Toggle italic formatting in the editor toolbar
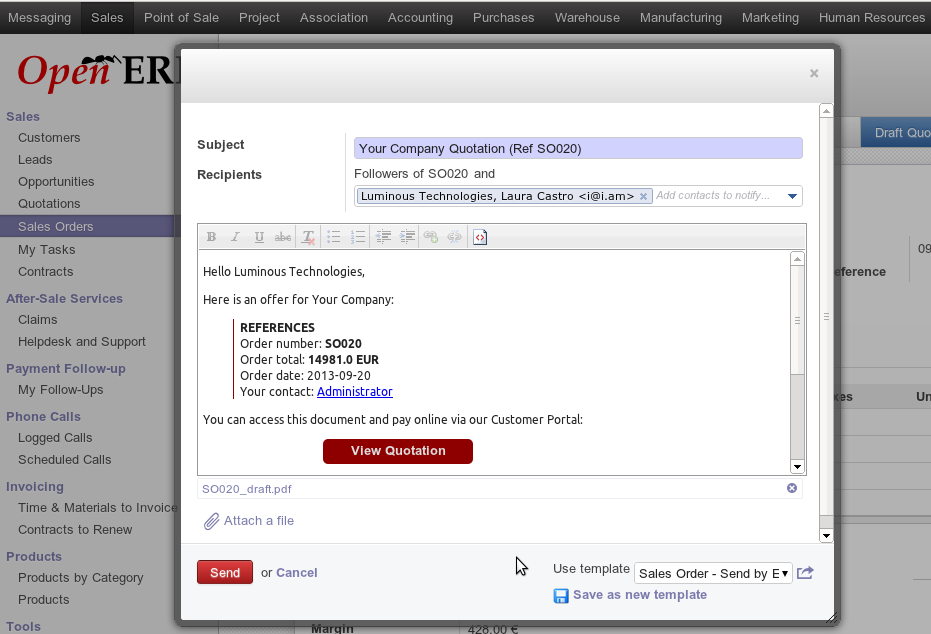Screen dimensions: 931x634 235,237
